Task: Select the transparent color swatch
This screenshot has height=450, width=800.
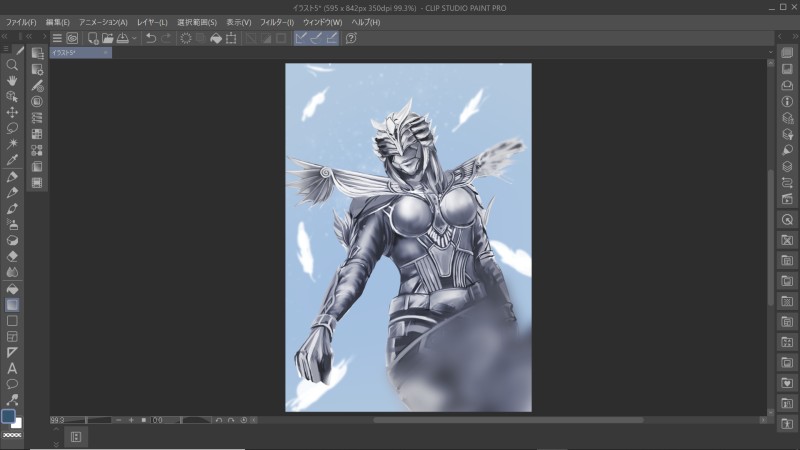Action: pyautogui.click(x=12, y=435)
